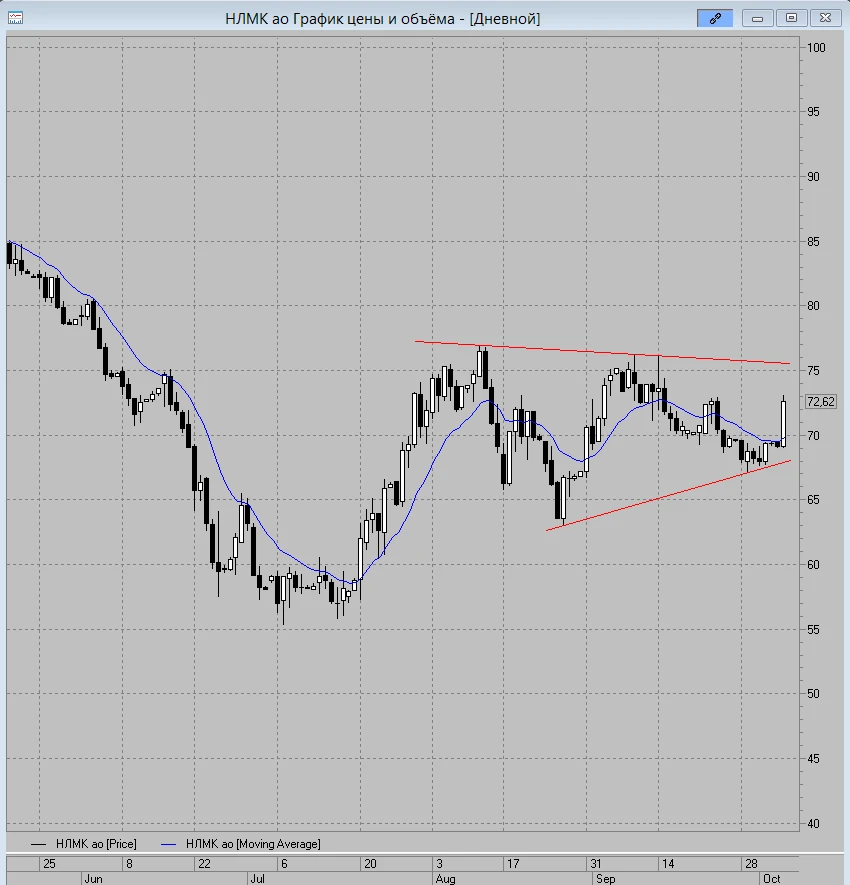The image size is (850, 885).
Task: Click the 100 level on price scale
Action: (x=816, y=47)
